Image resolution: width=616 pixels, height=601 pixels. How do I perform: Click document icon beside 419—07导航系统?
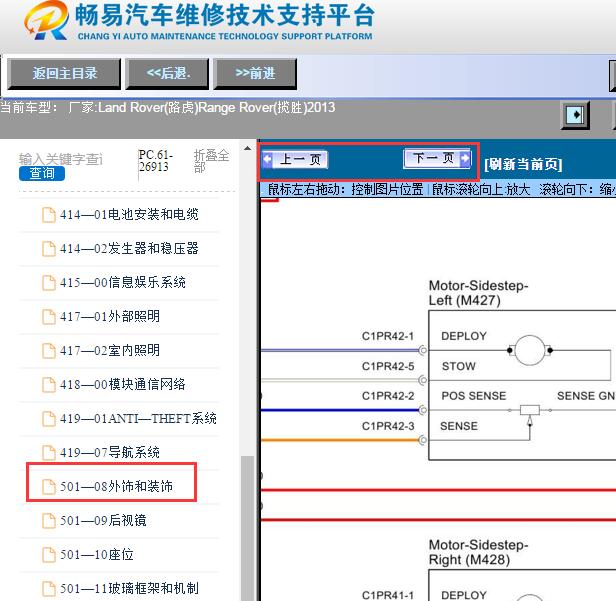click(49, 453)
